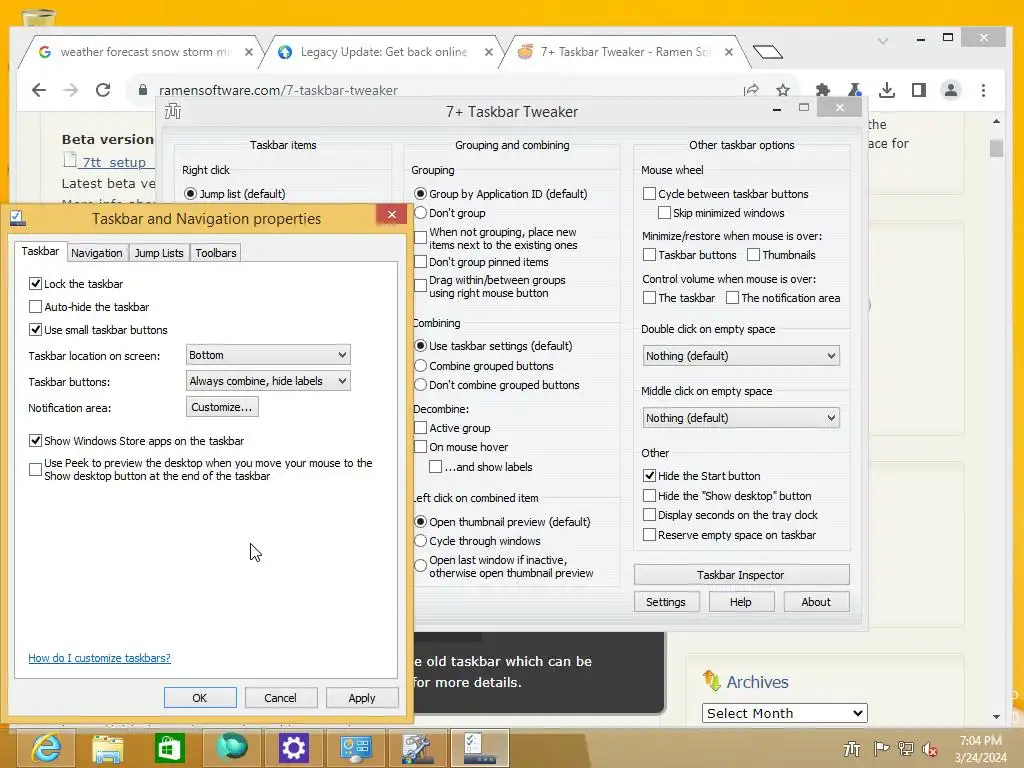Click OK in Taskbar properties
The width and height of the screenshot is (1024, 768).
(200, 697)
